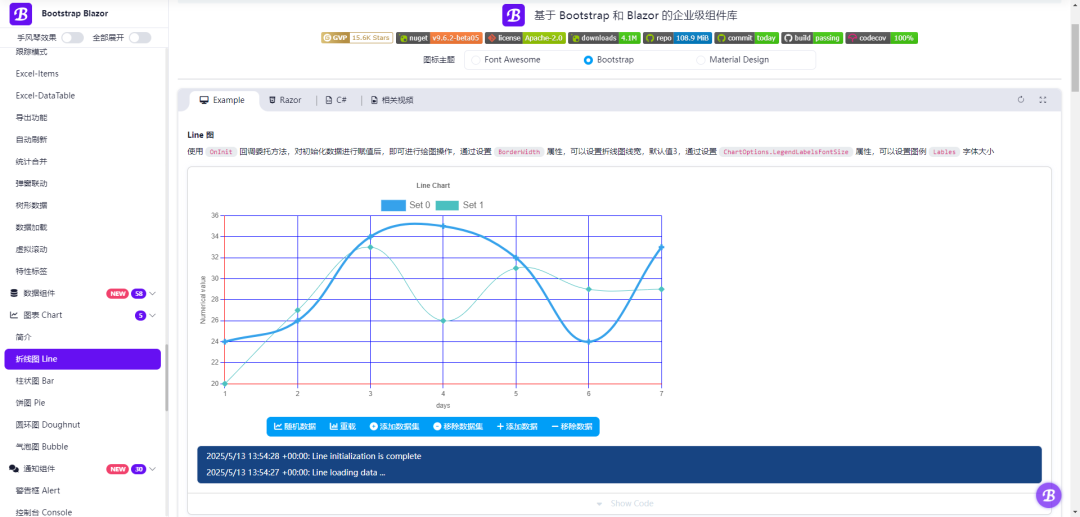Open the 圆环图 Doughnut menu item

pyautogui.click(x=83, y=425)
